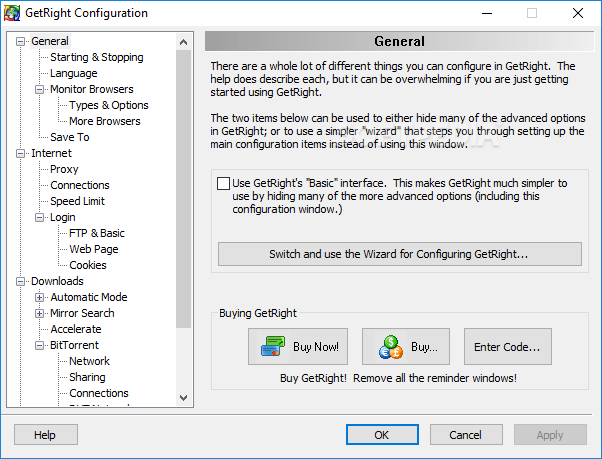Collapse the Internet tree node

coord(20,154)
